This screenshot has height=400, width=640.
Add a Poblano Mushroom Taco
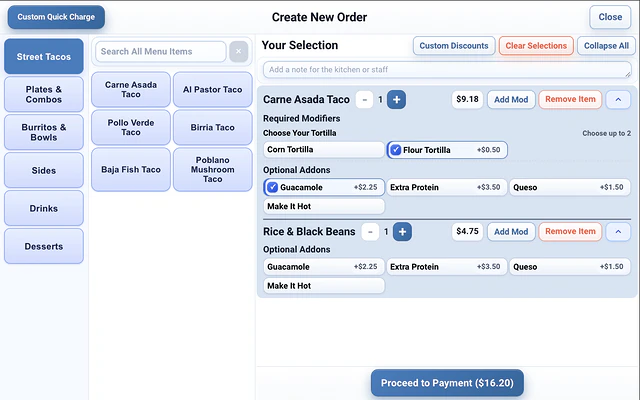click(213, 169)
